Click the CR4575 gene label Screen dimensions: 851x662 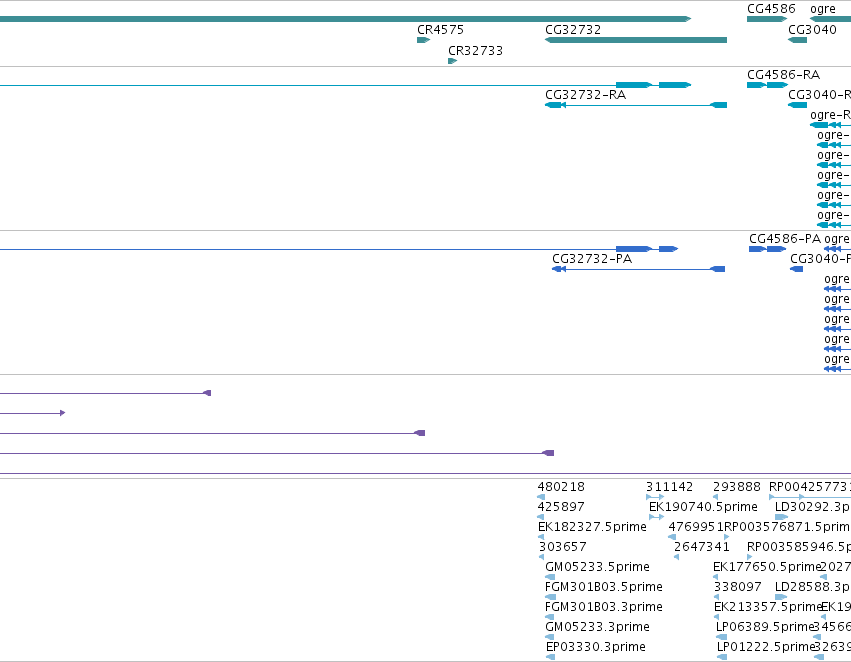[x=440, y=30]
